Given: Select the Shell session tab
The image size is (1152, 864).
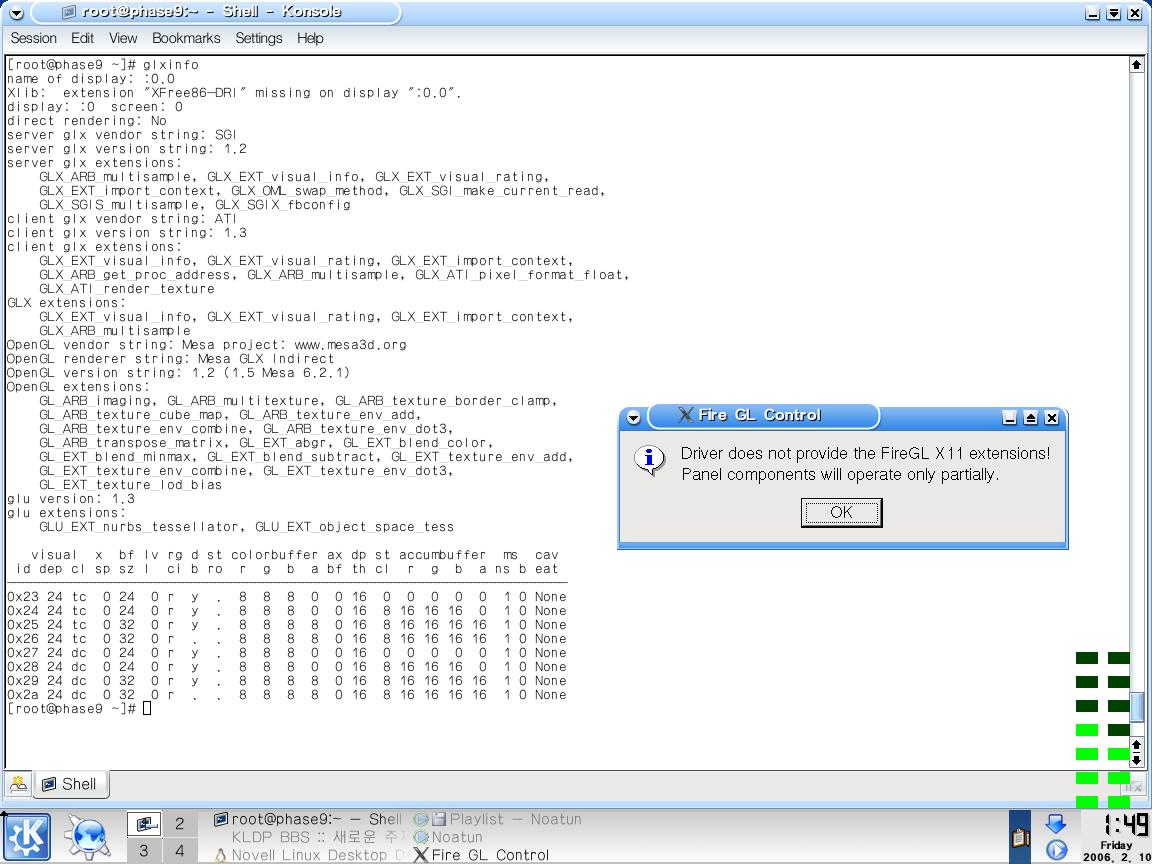Looking at the screenshot, I should pyautogui.click(x=71, y=784).
